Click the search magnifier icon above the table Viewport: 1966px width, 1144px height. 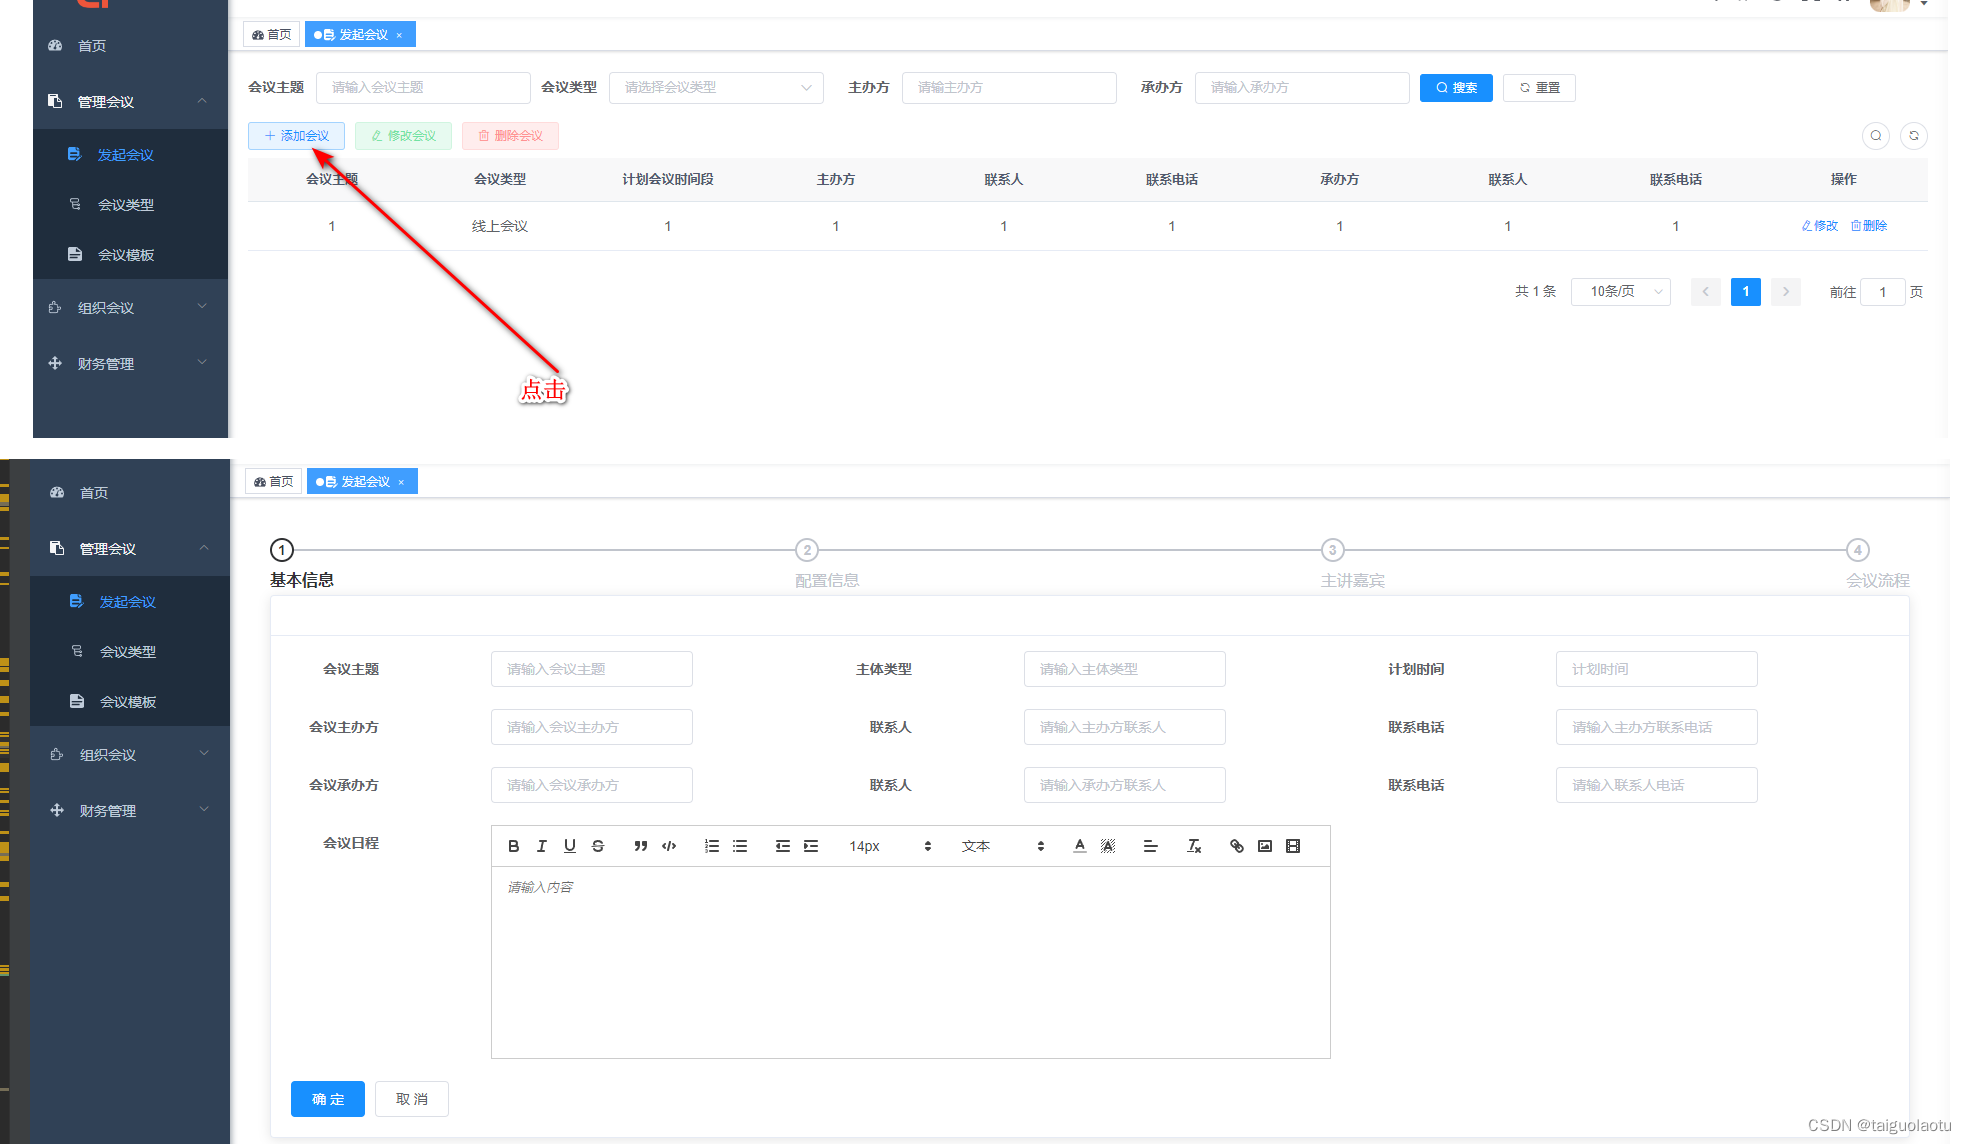(1875, 136)
